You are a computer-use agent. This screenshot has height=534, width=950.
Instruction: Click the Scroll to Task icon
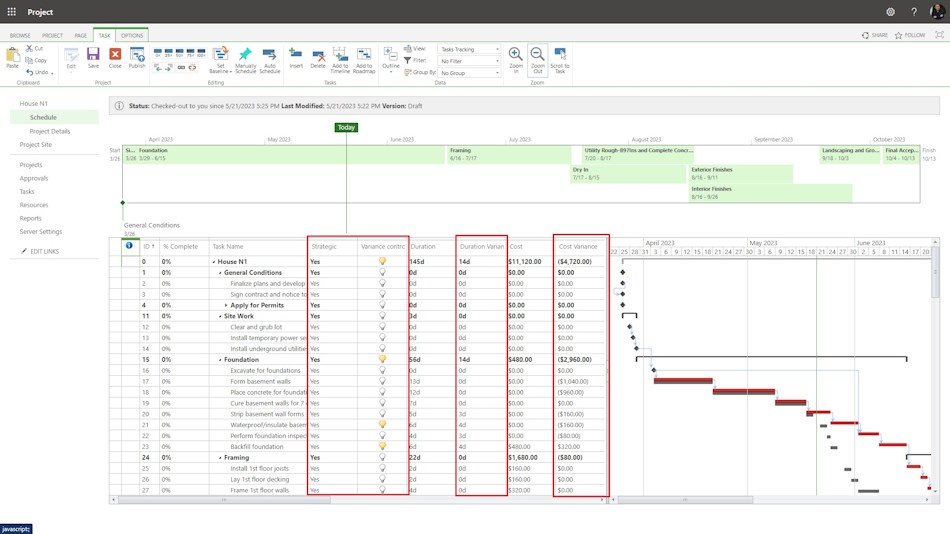coord(560,54)
